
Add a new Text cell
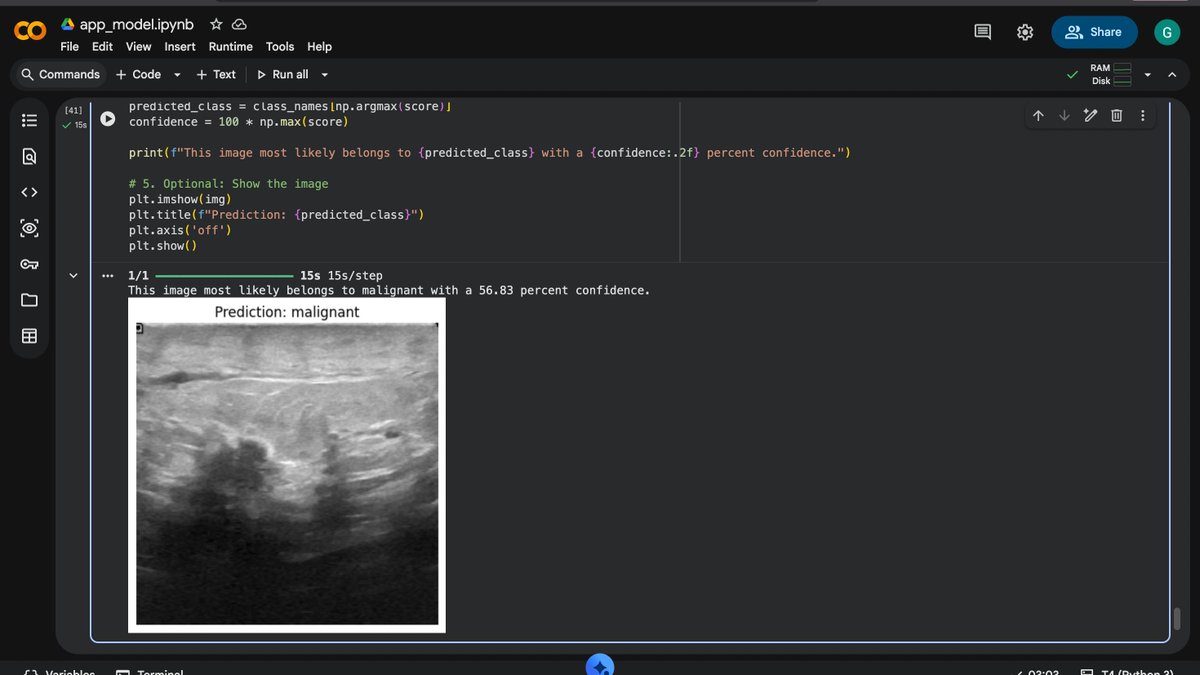(x=216, y=74)
